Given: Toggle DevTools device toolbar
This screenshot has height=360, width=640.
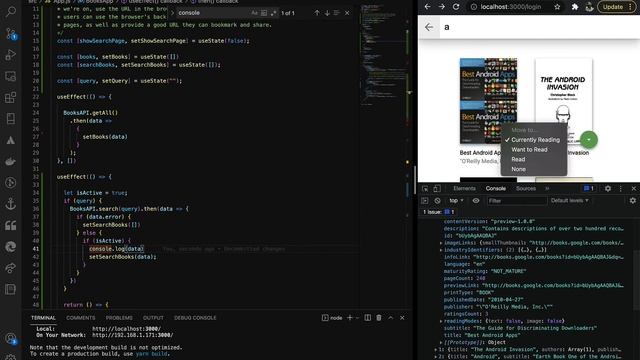Looking at the screenshot, I should [437, 189].
